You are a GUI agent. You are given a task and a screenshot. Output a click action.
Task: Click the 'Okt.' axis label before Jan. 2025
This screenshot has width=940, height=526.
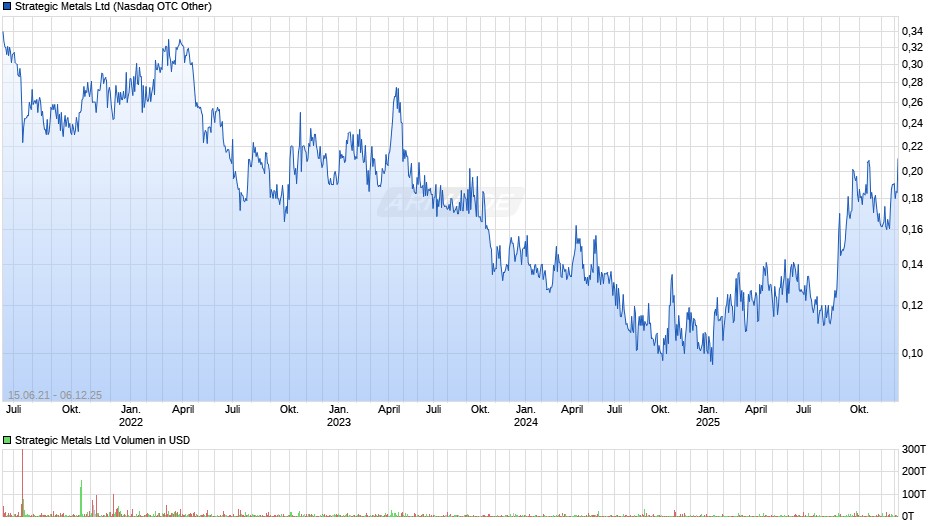(660, 410)
